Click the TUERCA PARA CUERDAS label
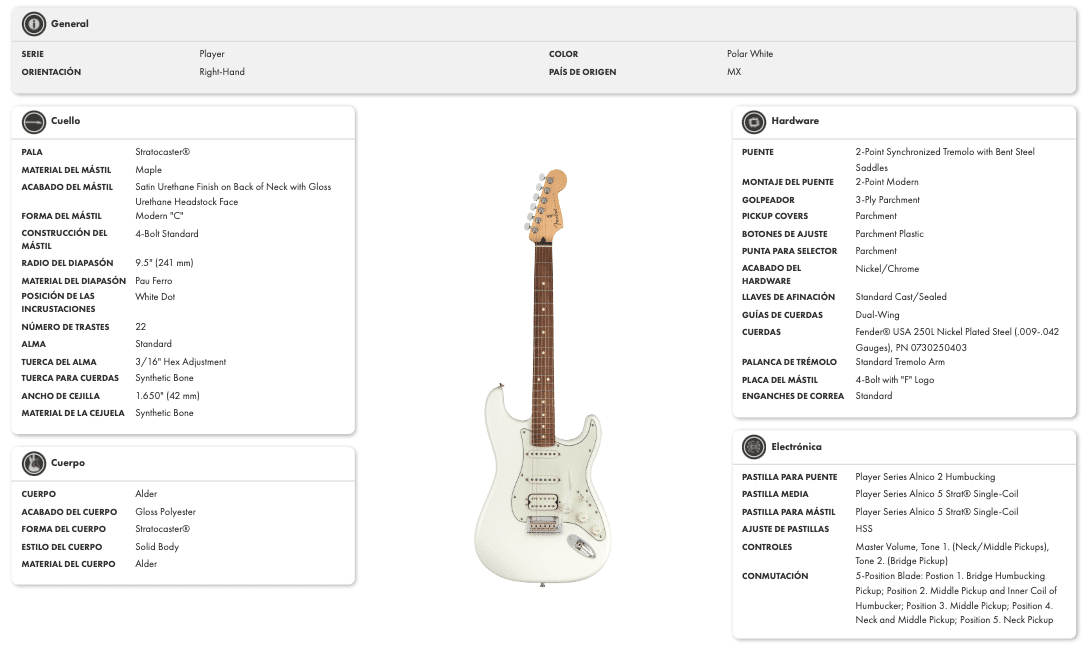This screenshot has height=648, width=1086. pos(70,378)
